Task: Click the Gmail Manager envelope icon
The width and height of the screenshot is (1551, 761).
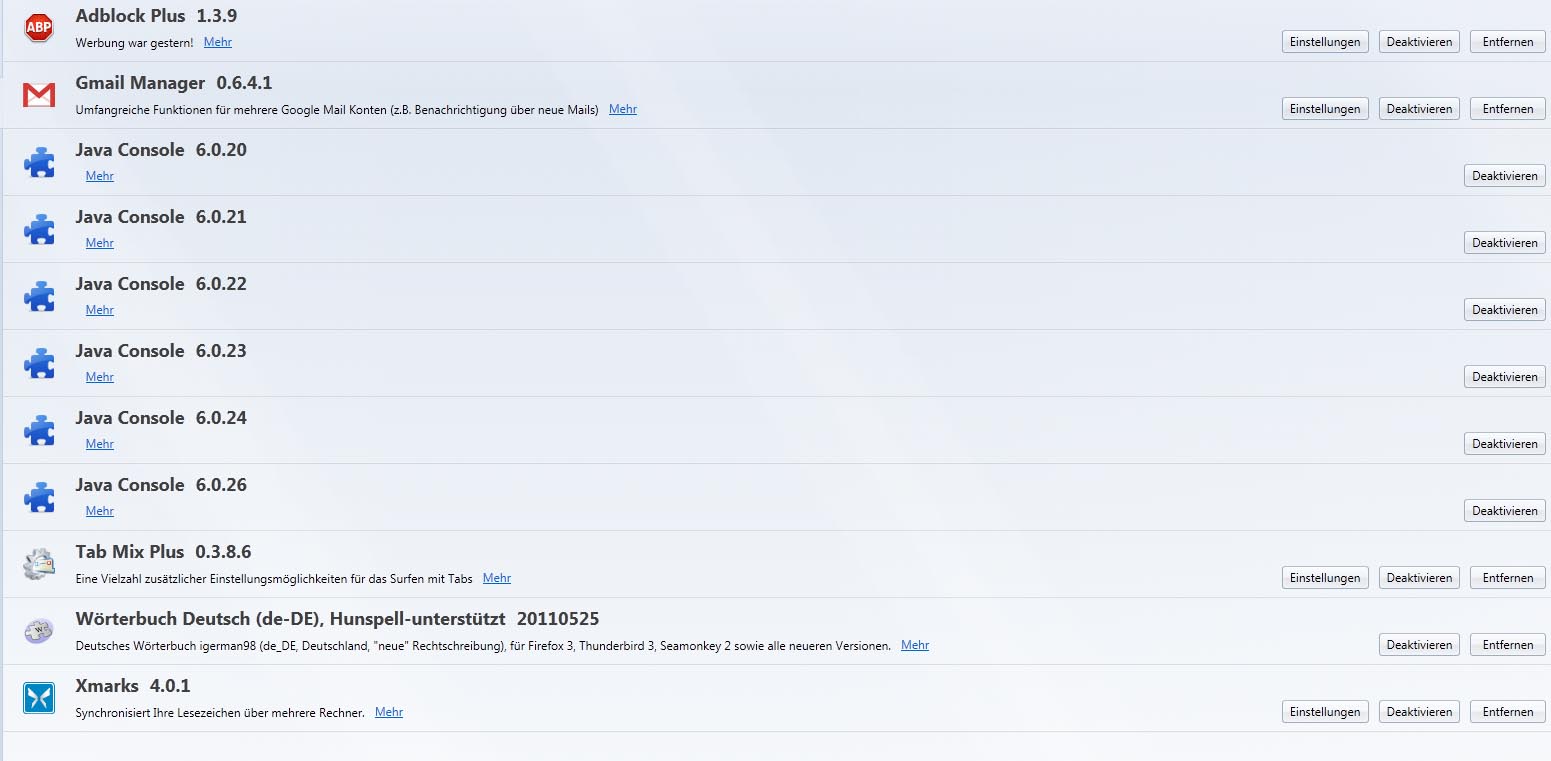Action: pyautogui.click(x=39, y=95)
